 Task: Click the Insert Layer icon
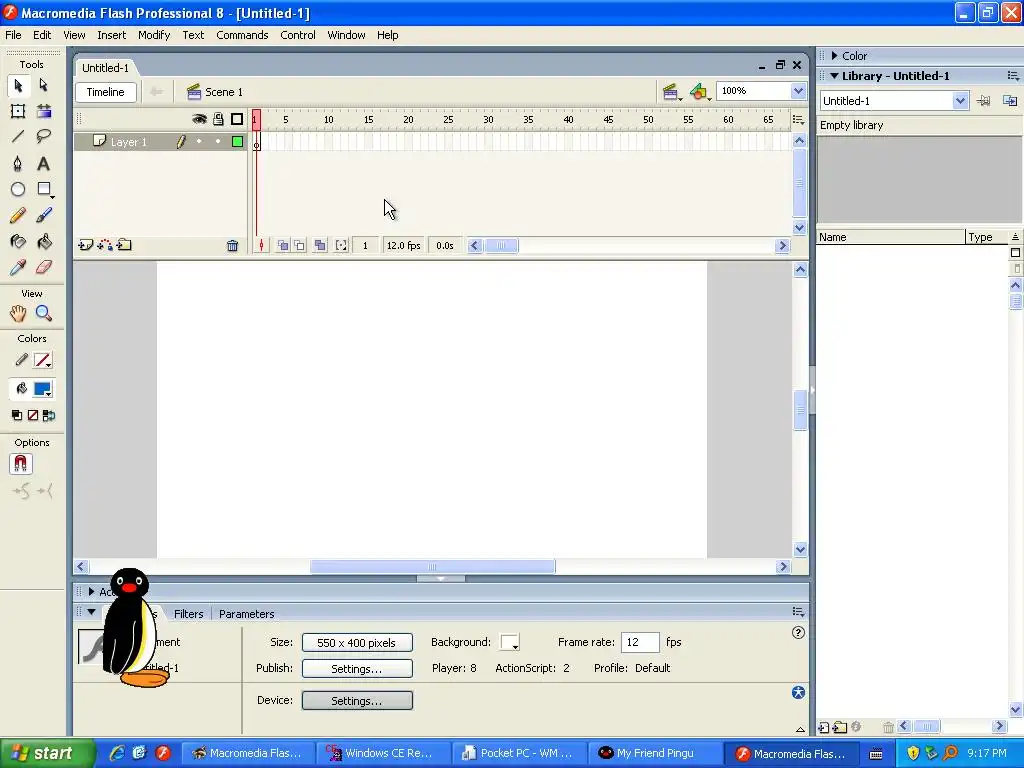coord(86,245)
